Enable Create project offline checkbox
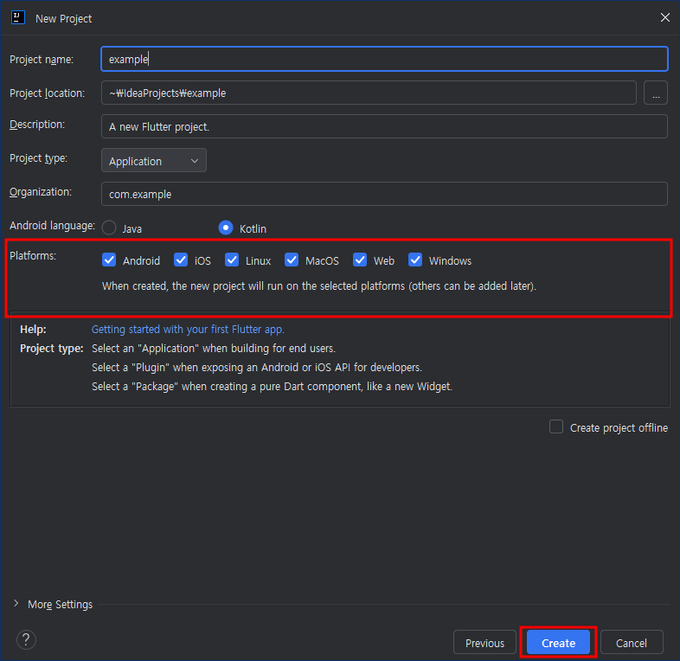 [556, 427]
